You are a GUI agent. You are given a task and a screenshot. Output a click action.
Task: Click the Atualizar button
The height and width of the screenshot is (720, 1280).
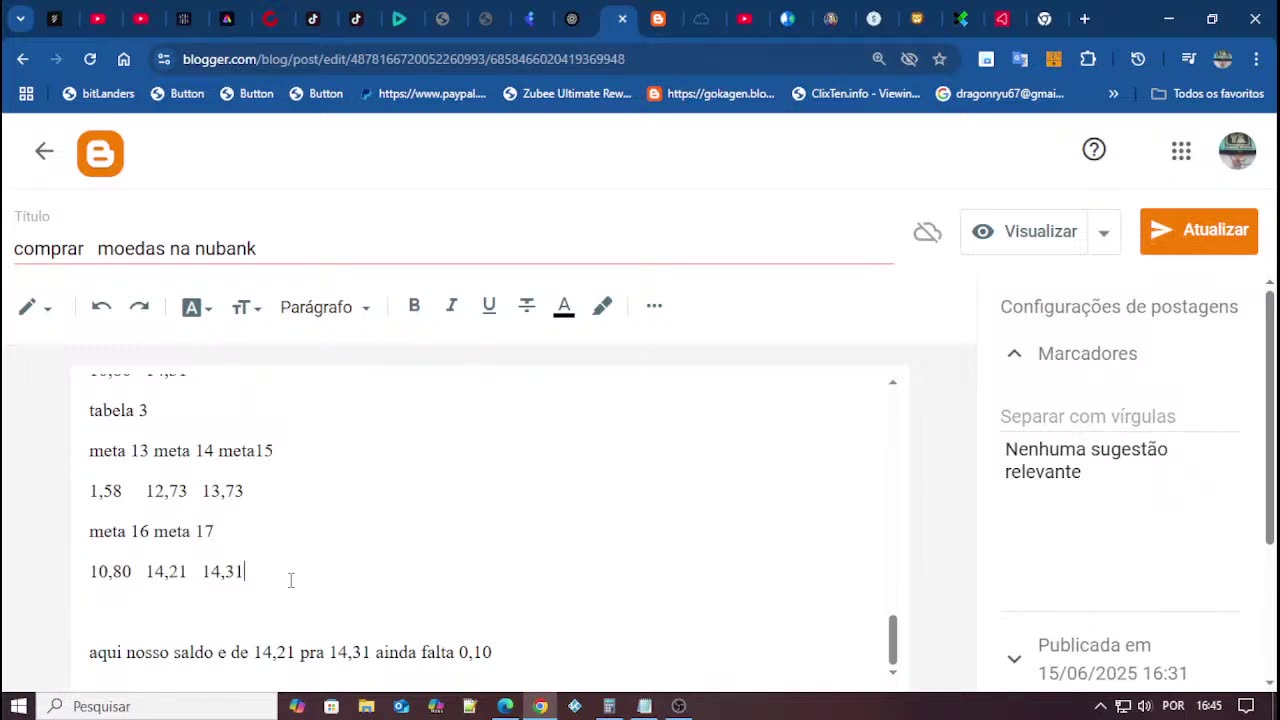(1199, 231)
